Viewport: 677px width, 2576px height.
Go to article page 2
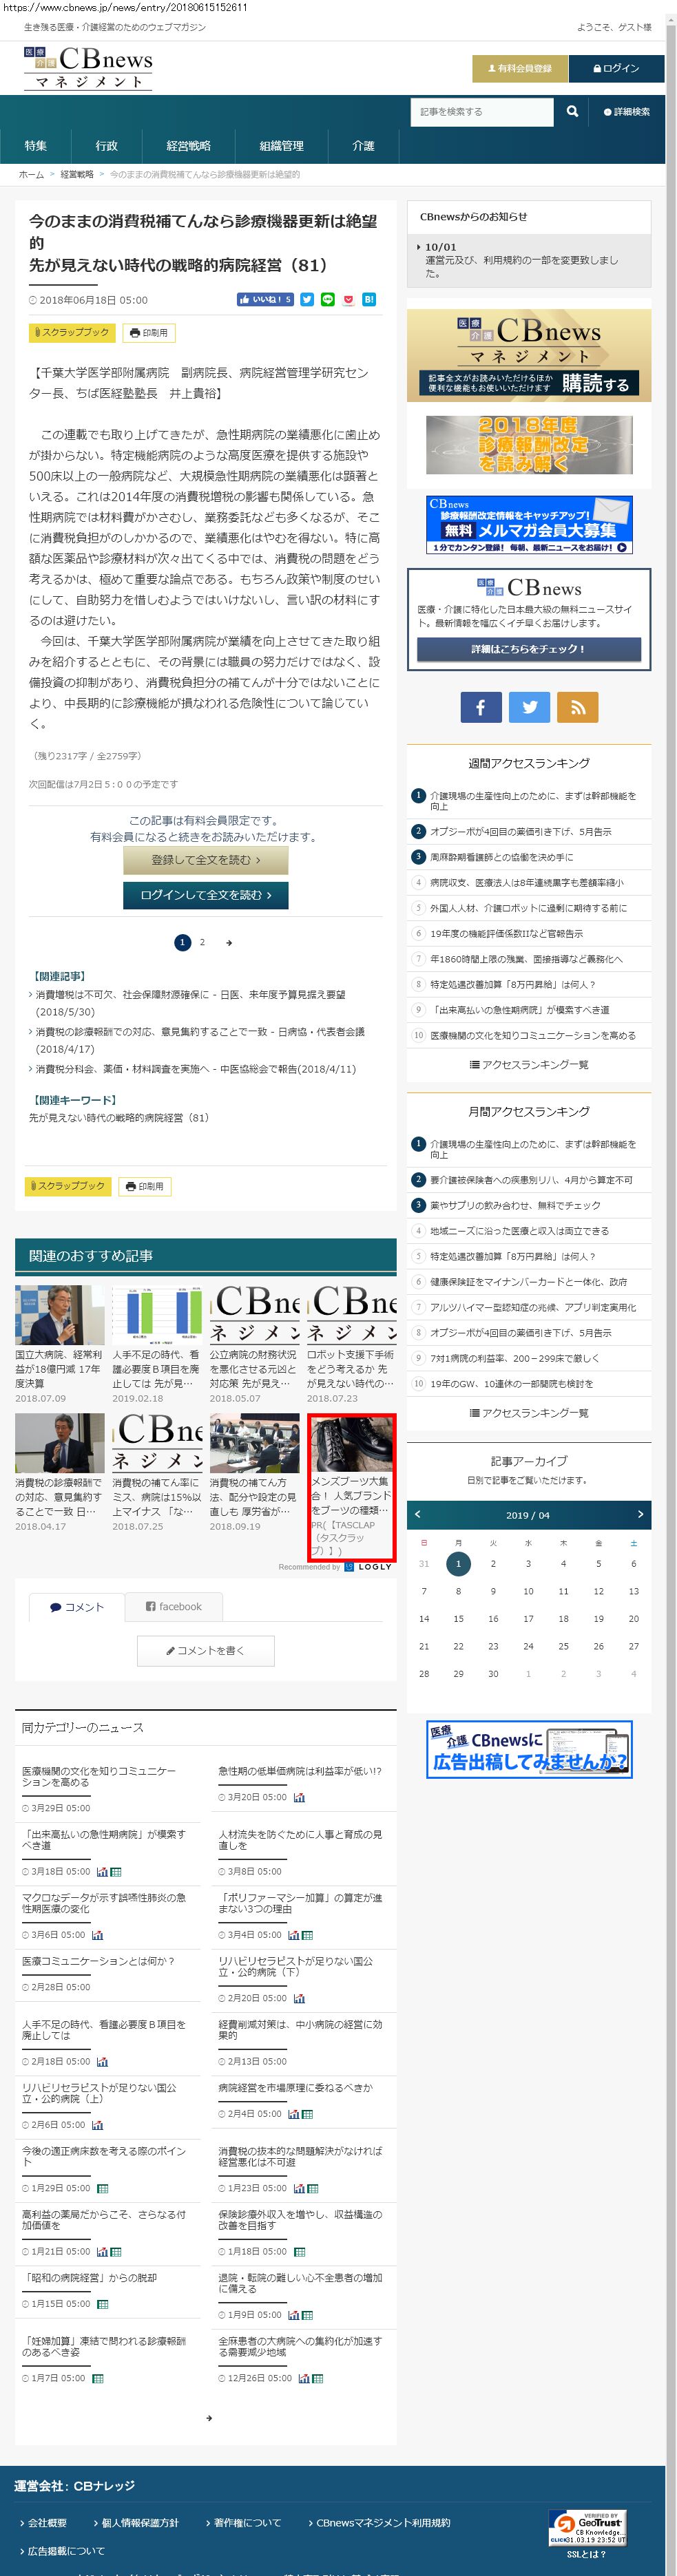(x=202, y=942)
